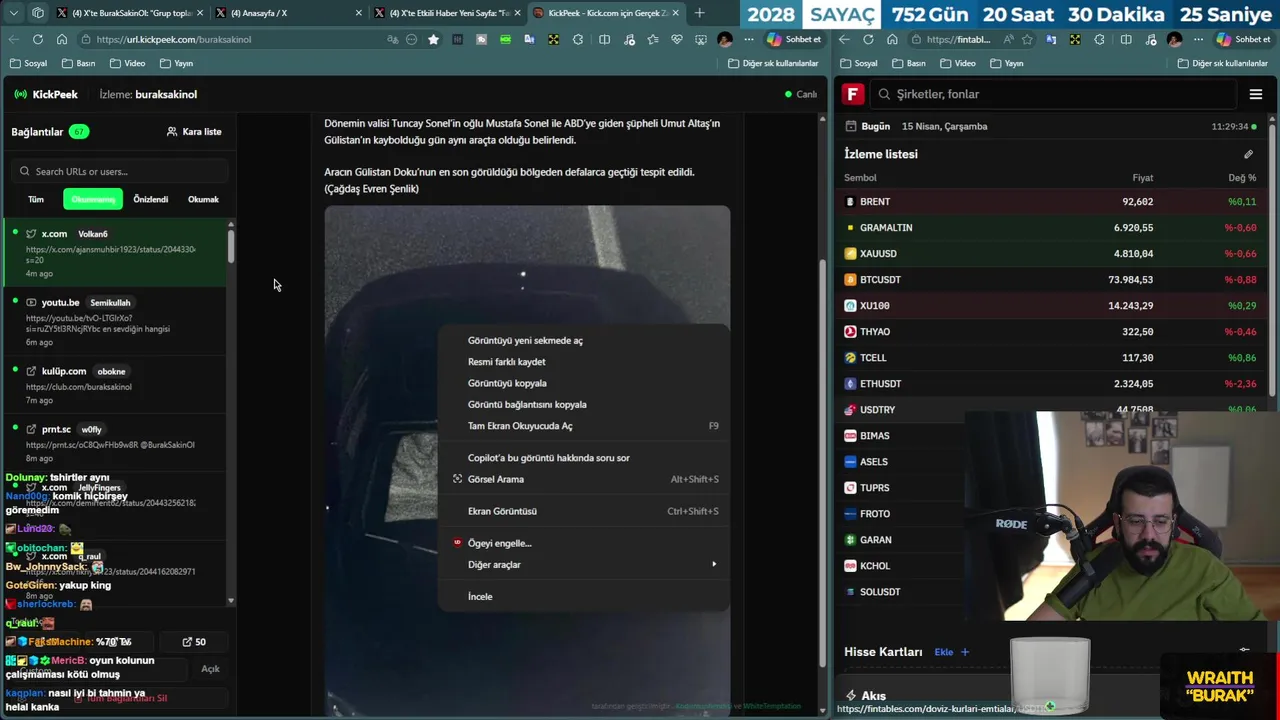Open left browser 'Sohbet et' Copilot button
Screen dimensions: 1280x720
(794, 39)
